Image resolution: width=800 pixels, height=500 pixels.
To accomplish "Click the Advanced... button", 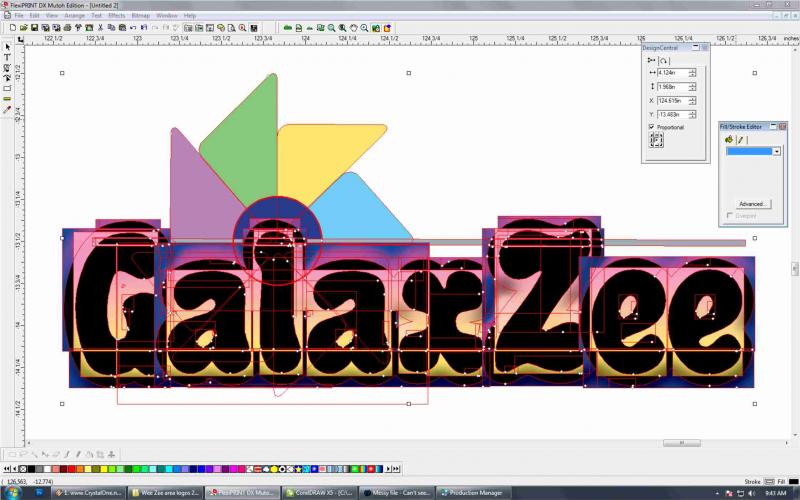I will 753,204.
